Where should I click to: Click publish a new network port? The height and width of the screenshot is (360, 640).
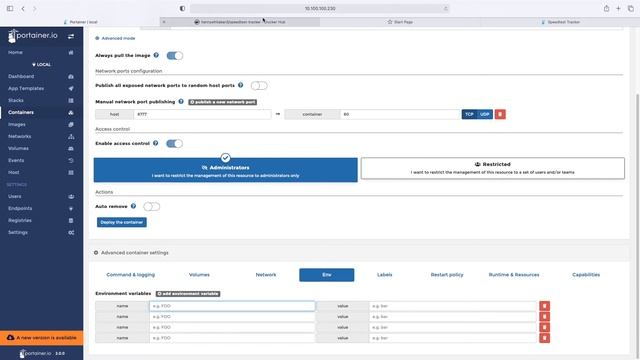point(222,102)
